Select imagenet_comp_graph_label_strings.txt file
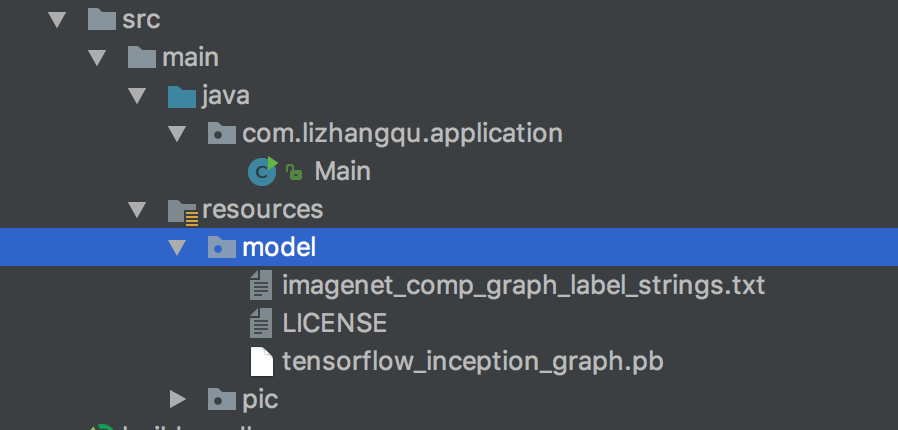This screenshot has height=430, width=898. point(523,286)
